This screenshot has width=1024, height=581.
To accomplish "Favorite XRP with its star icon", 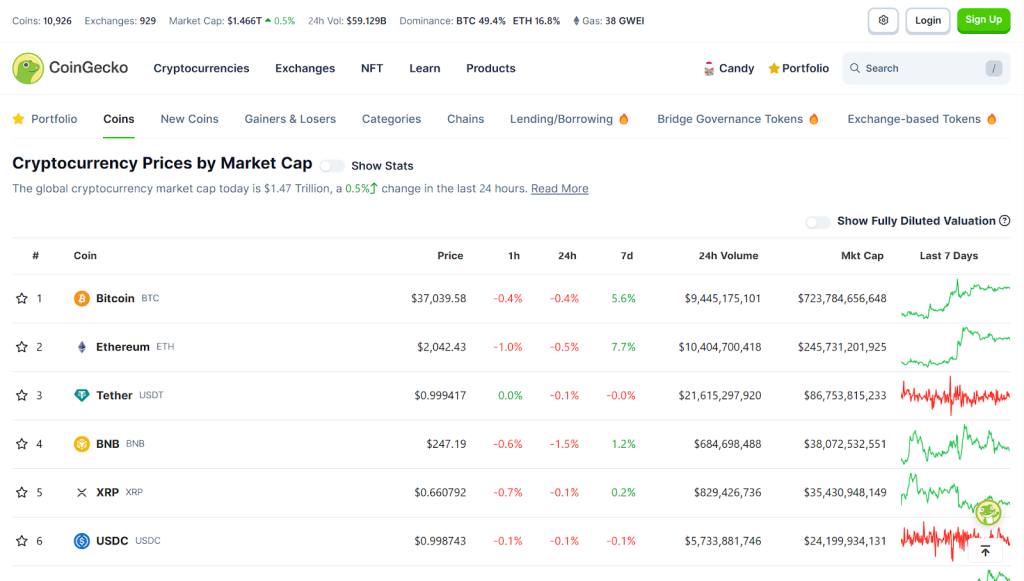I will (22, 492).
